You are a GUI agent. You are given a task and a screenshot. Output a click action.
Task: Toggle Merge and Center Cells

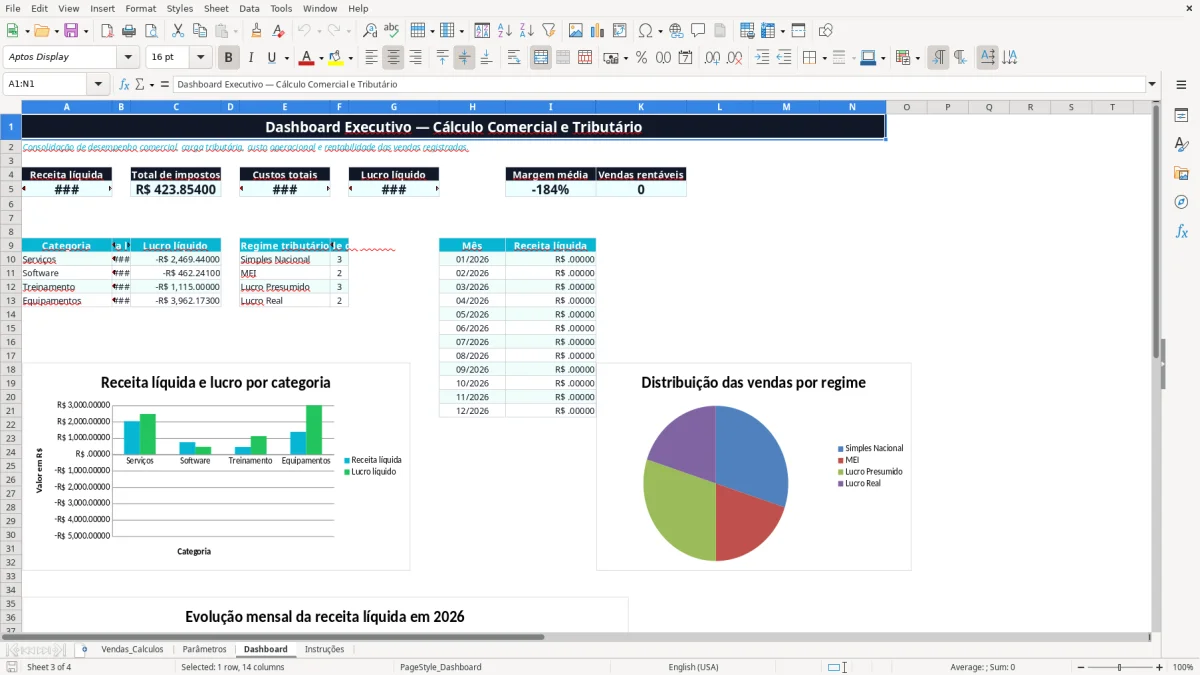(541, 58)
